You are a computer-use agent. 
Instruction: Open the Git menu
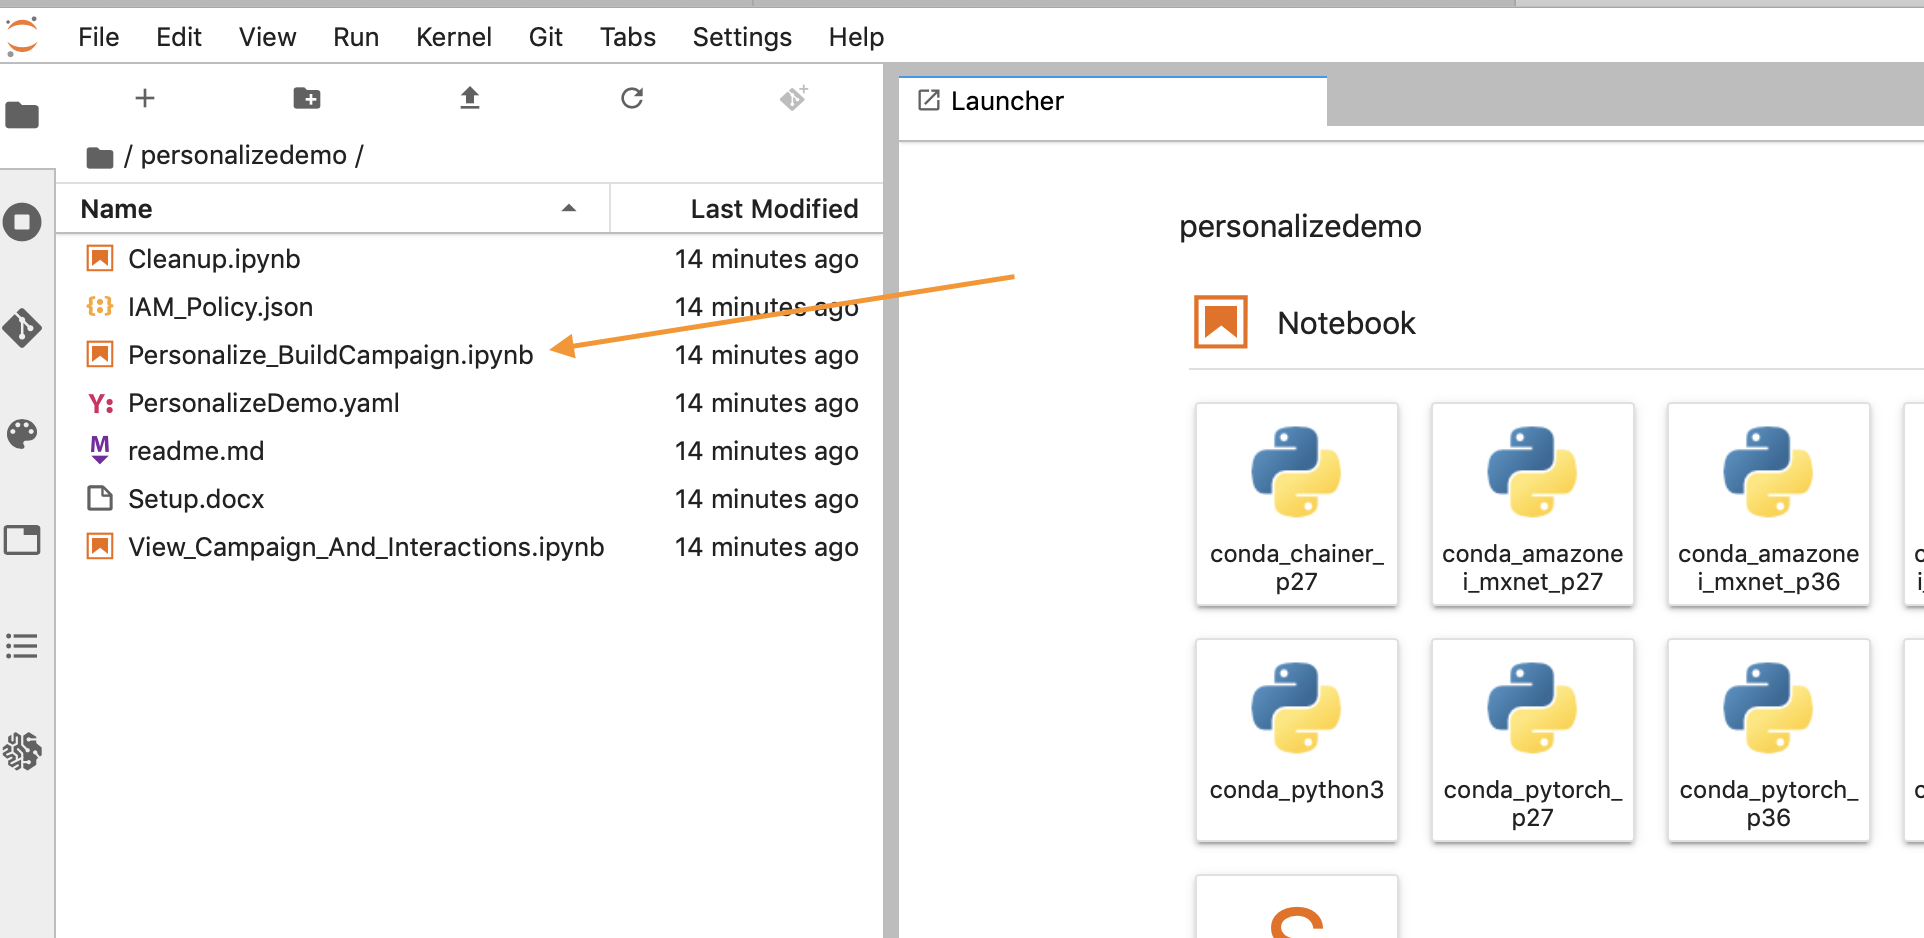(x=546, y=37)
